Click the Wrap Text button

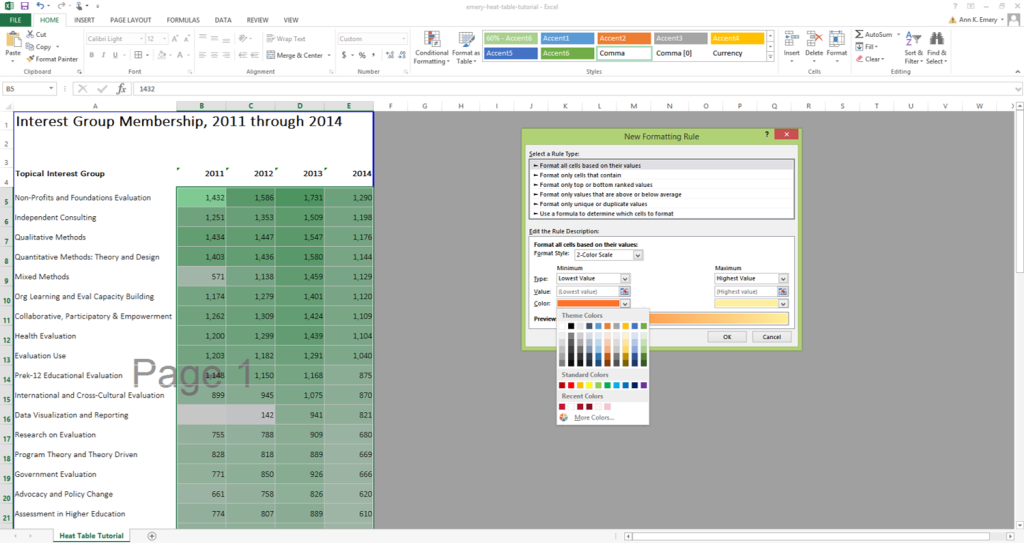(x=286, y=39)
